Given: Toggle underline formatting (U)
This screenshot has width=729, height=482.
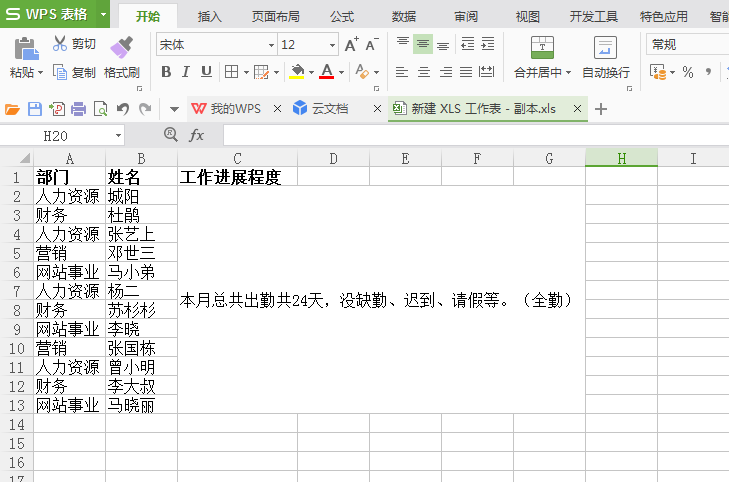Looking at the screenshot, I should [x=206, y=72].
